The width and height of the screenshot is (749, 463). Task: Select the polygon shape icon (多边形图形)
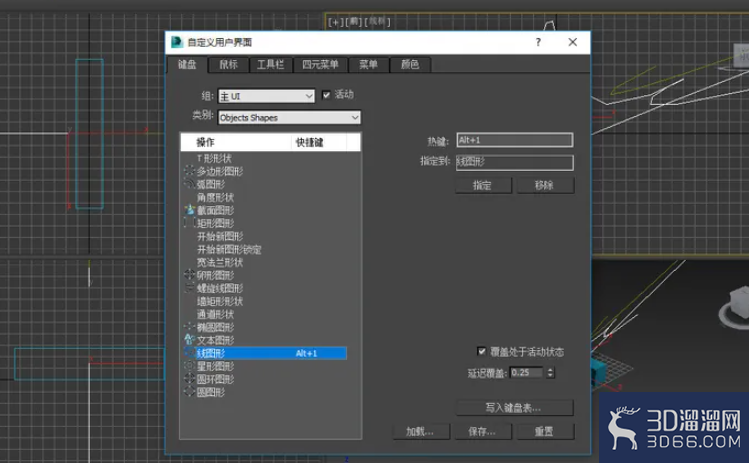click(x=189, y=171)
